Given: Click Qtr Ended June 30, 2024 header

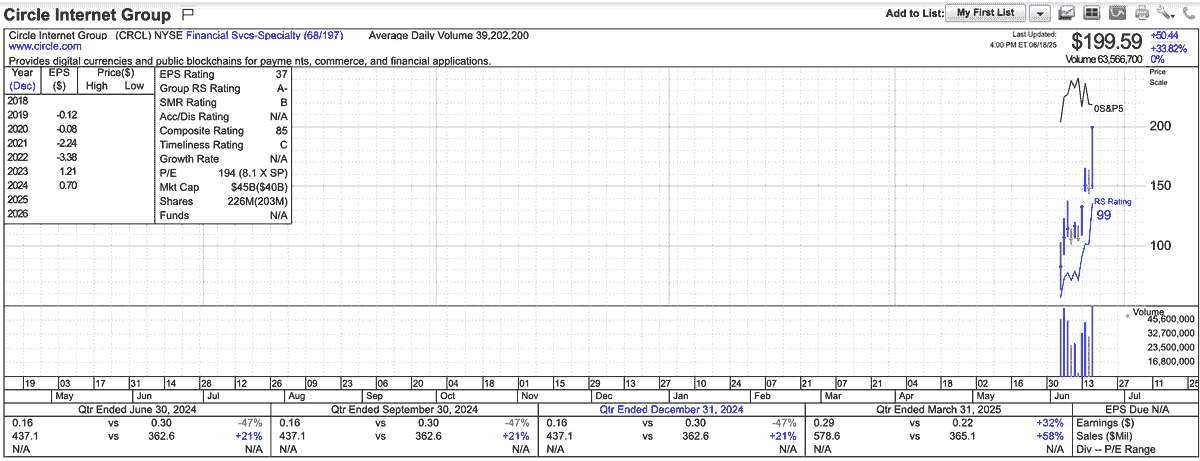Looking at the screenshot, I should [138, 409].
